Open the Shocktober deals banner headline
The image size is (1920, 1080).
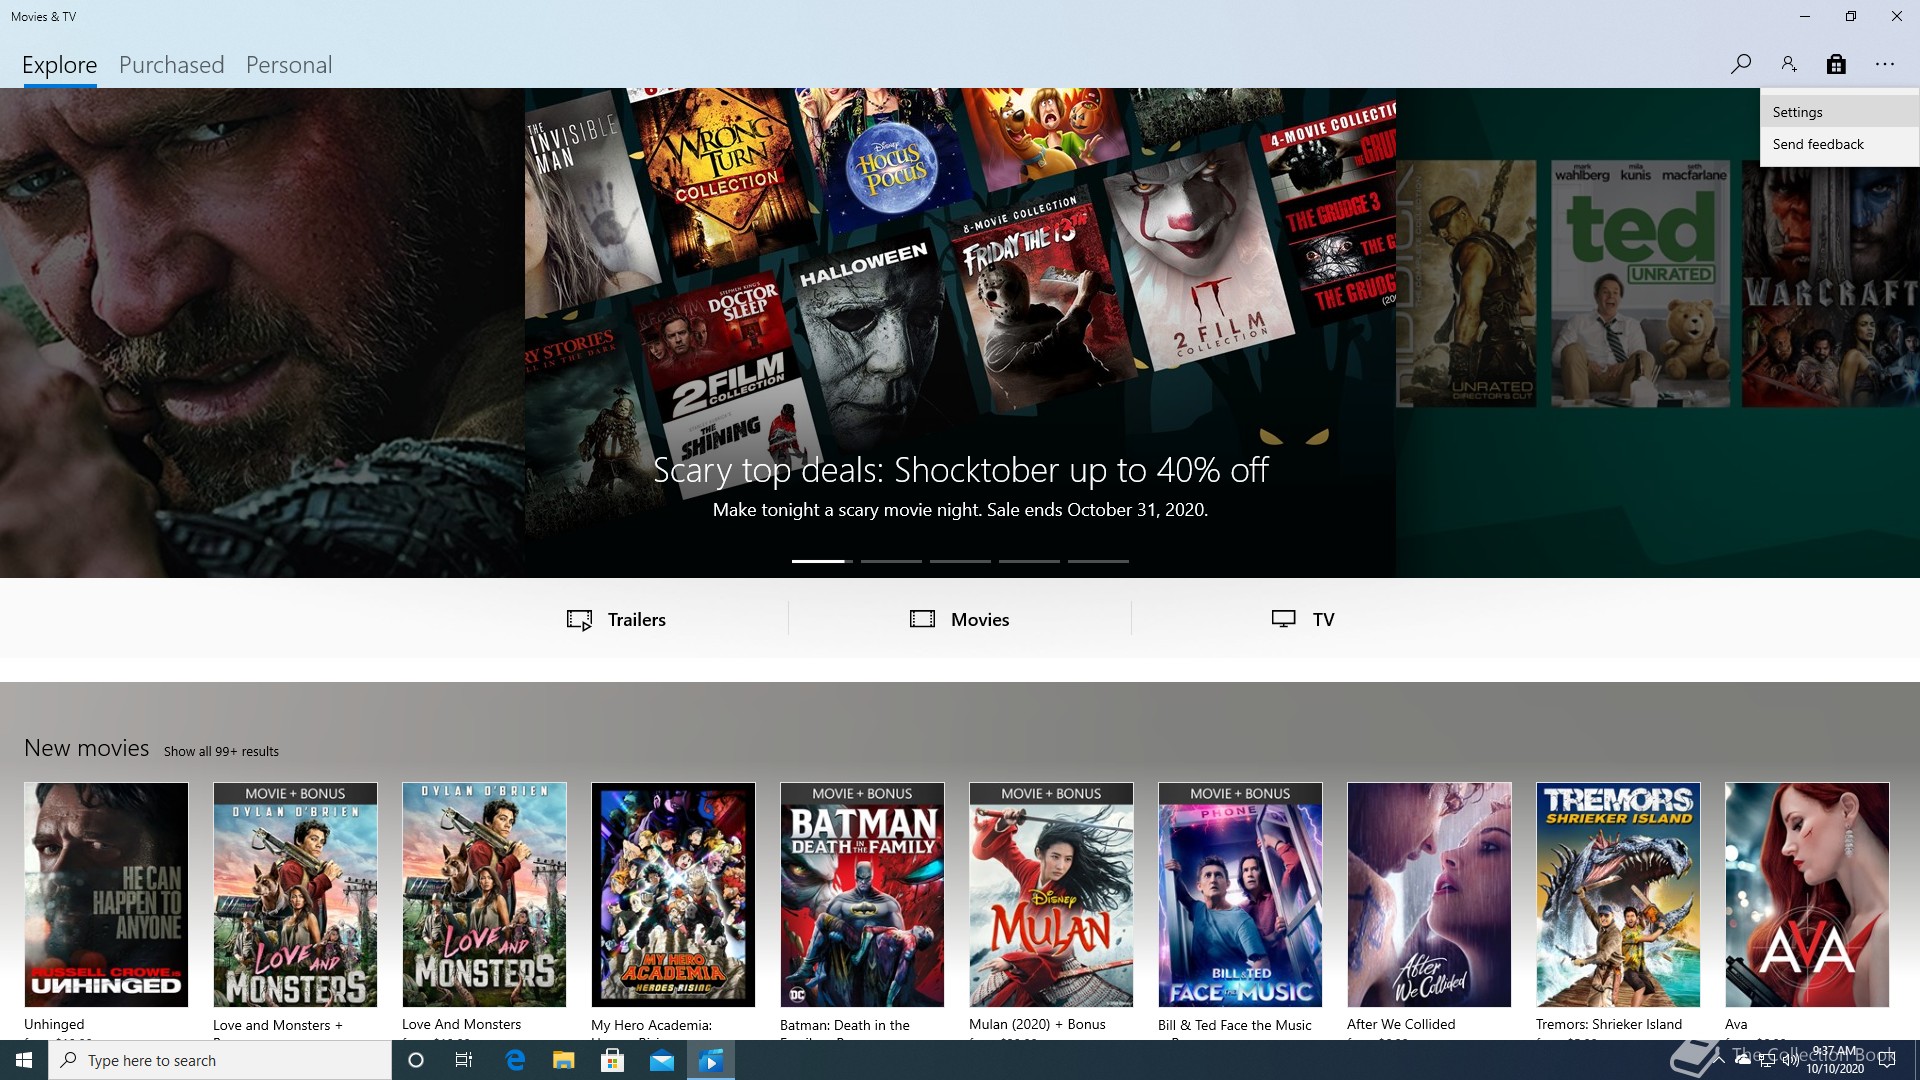(960, 469)
